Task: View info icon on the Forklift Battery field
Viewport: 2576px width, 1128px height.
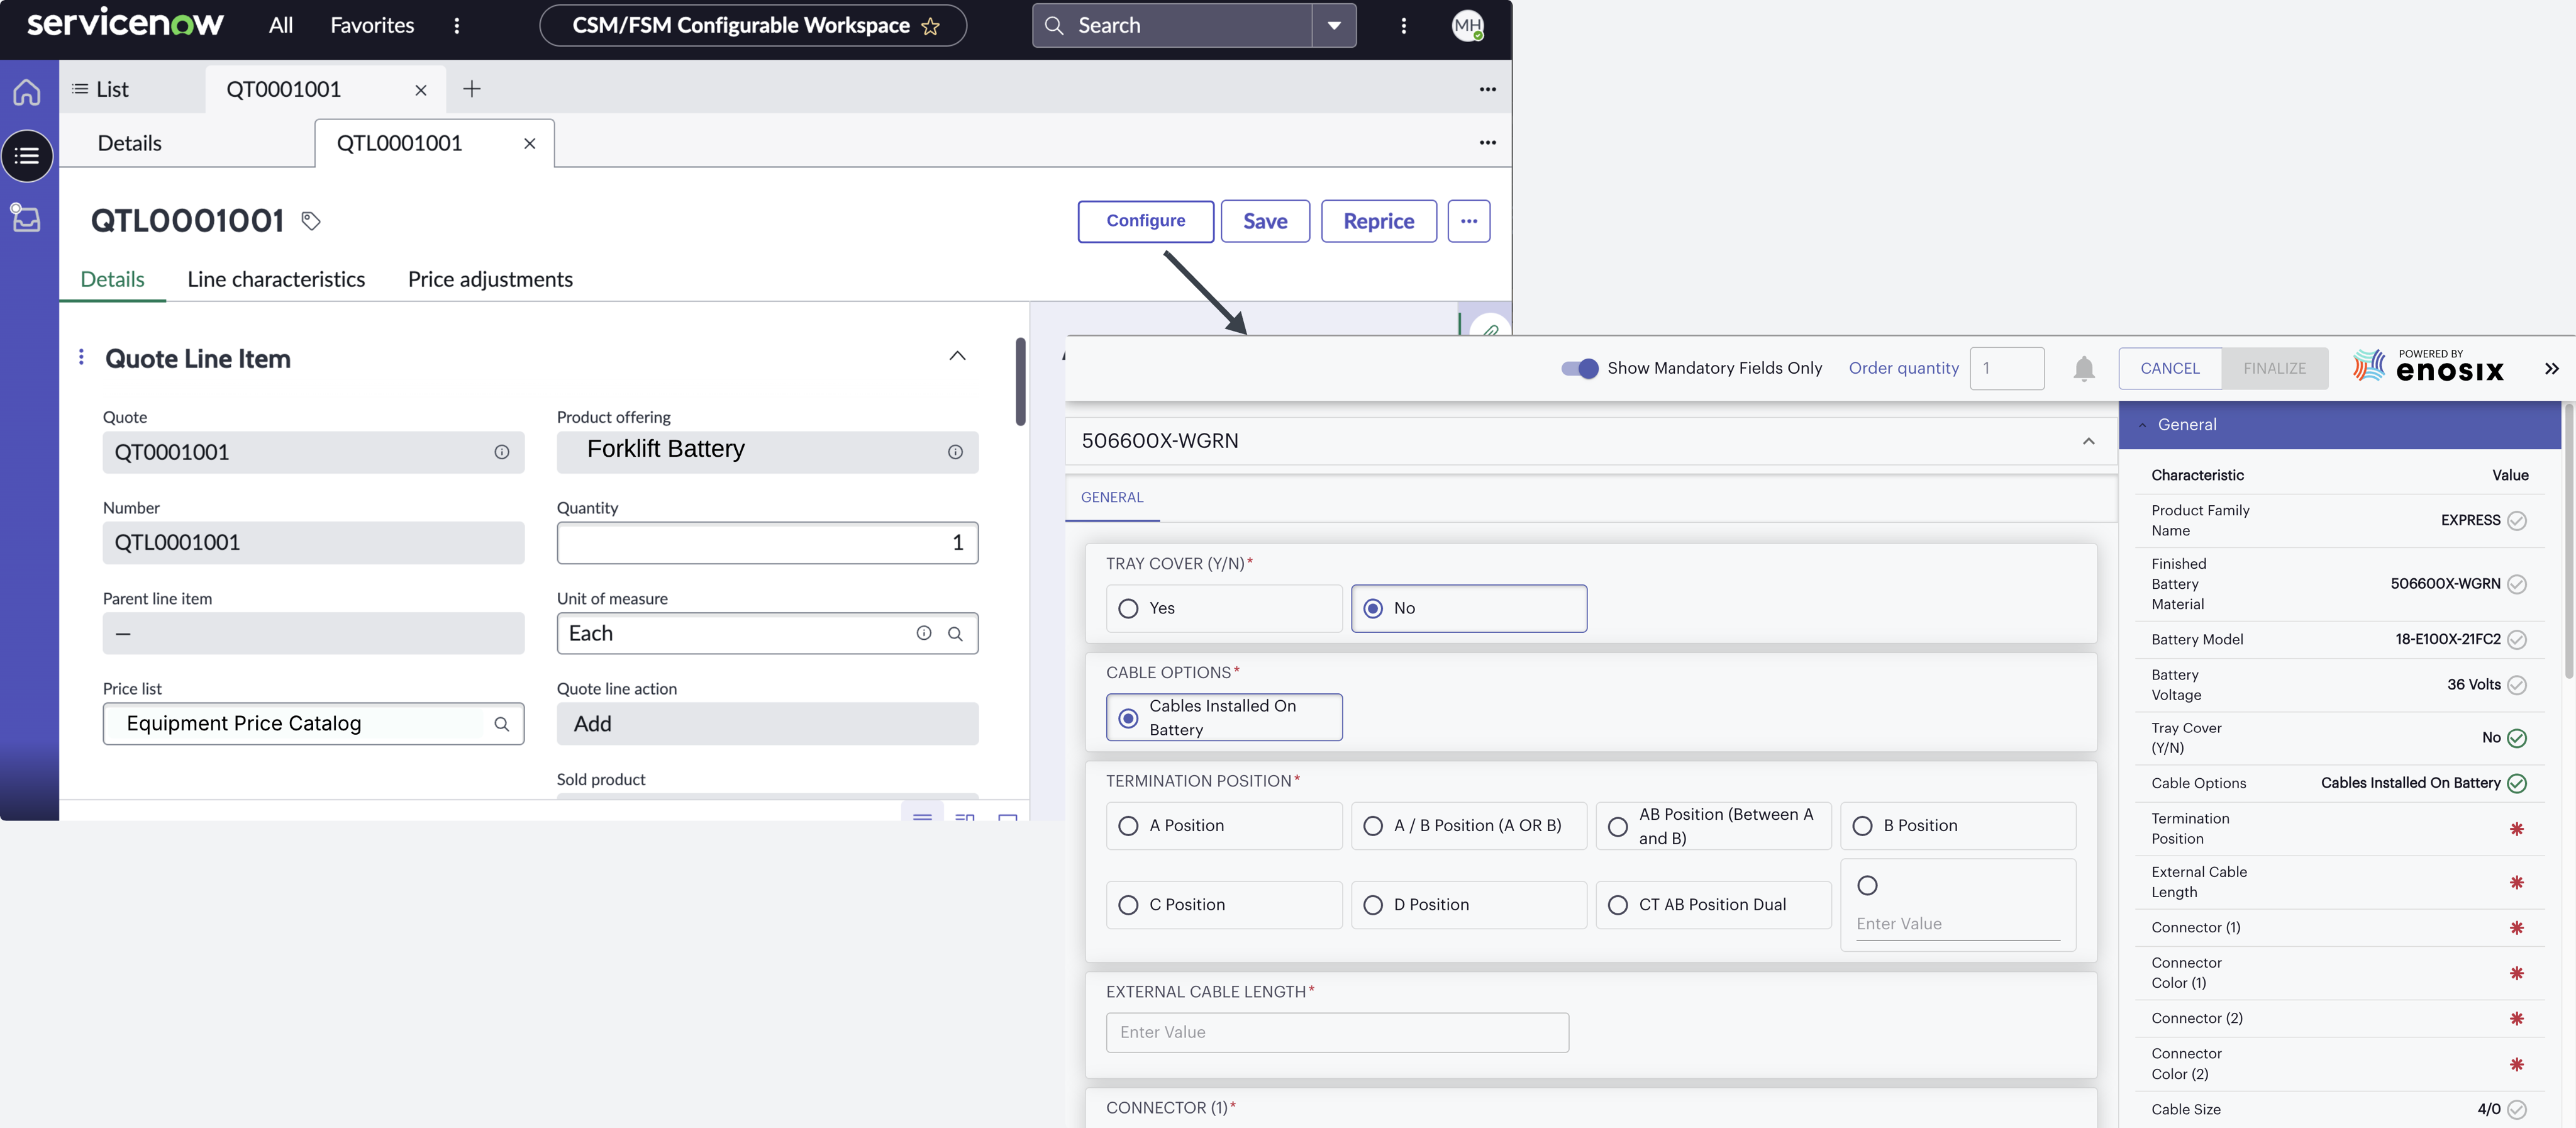Action: 956,452
